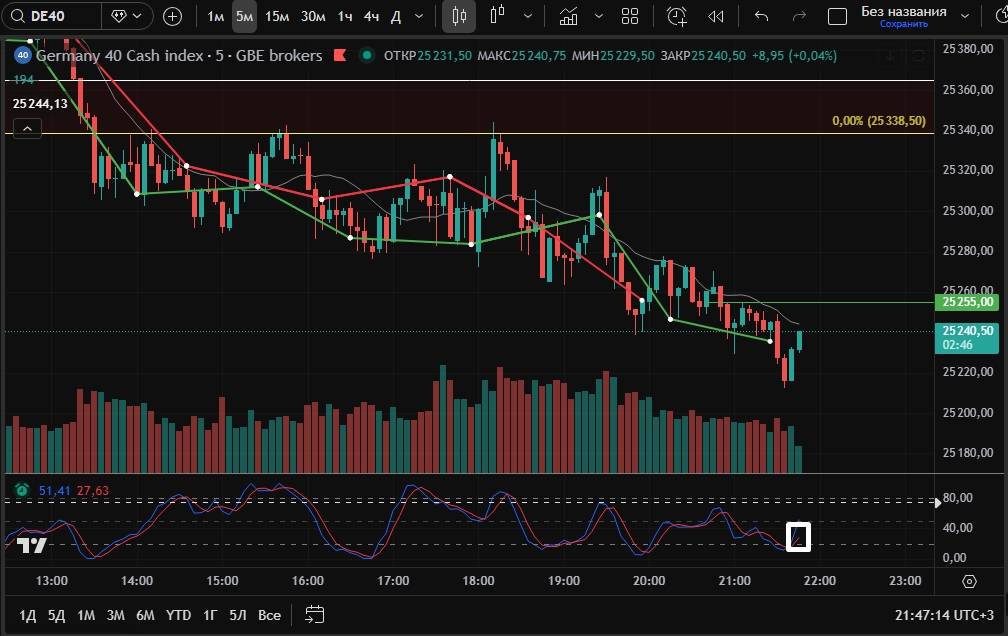Select the candlestick chart style button

point(459,16)
